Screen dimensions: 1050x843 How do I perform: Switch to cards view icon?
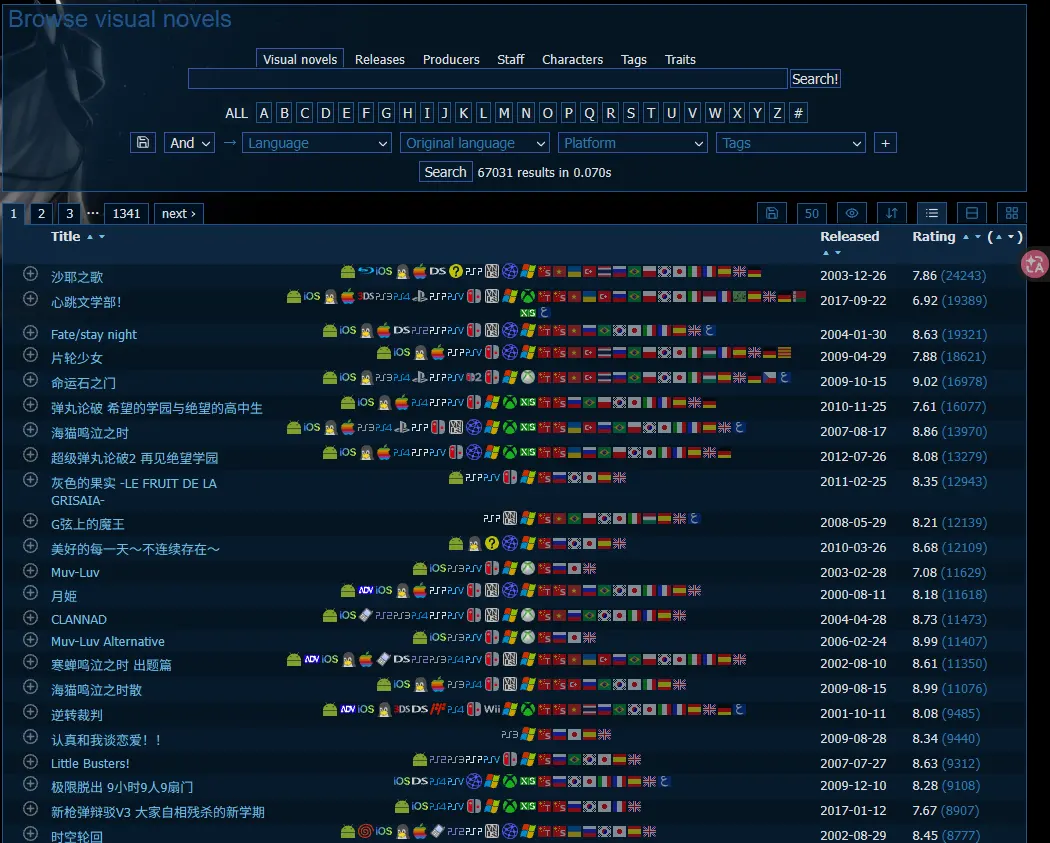click(972, 213)
